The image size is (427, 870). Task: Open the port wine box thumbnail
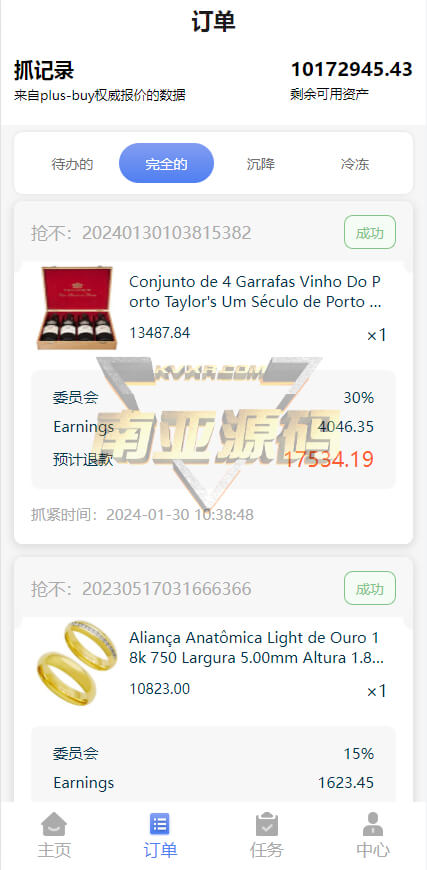(x=75, y=308)
